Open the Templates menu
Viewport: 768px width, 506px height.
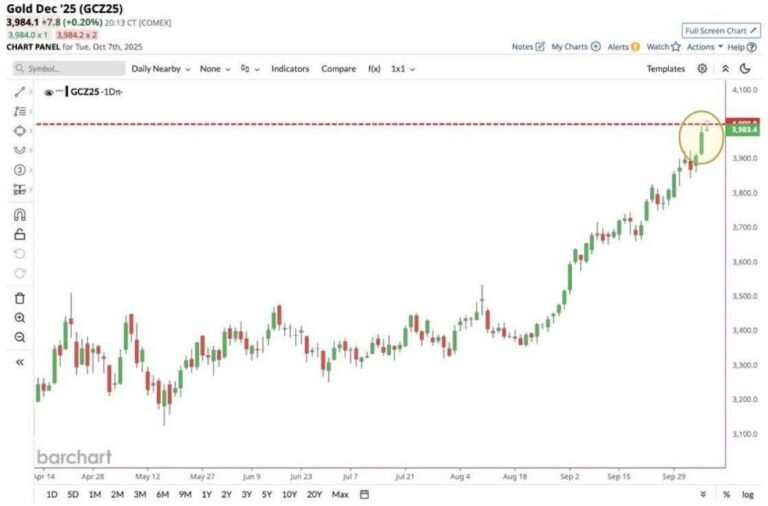666,69
